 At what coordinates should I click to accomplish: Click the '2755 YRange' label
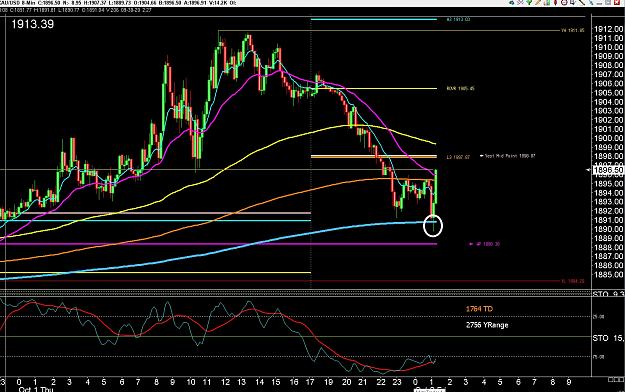pyautogui.click(x=487, y=325)
